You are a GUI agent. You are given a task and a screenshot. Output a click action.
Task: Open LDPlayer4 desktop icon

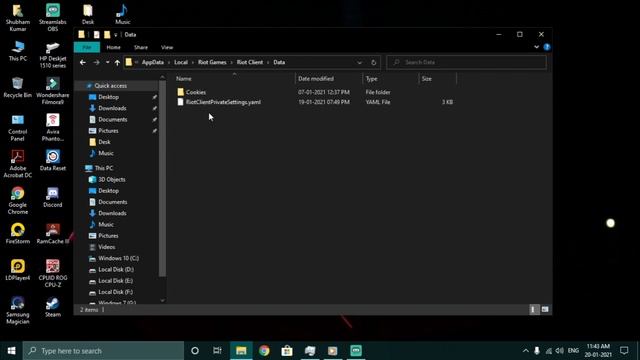(x=18, y=270)
